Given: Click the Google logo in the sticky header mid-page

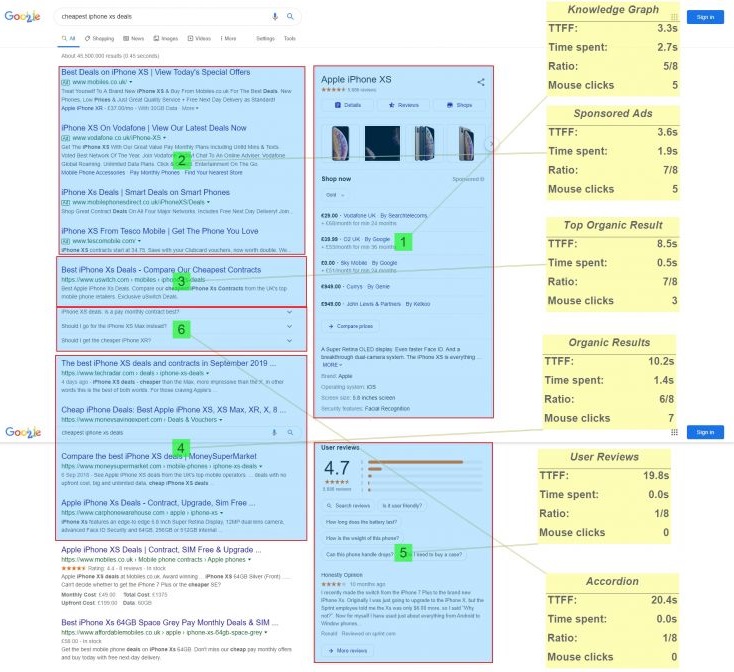Looking at the screenshot, I should click(23, 432).
